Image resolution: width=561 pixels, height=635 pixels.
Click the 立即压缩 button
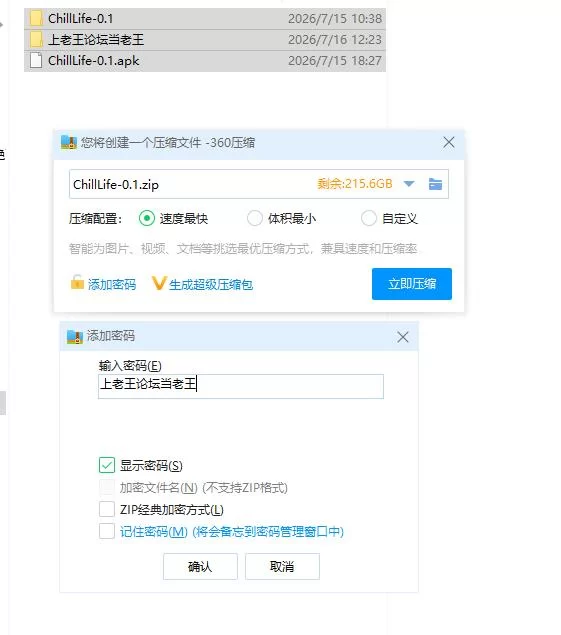point(412,284)
